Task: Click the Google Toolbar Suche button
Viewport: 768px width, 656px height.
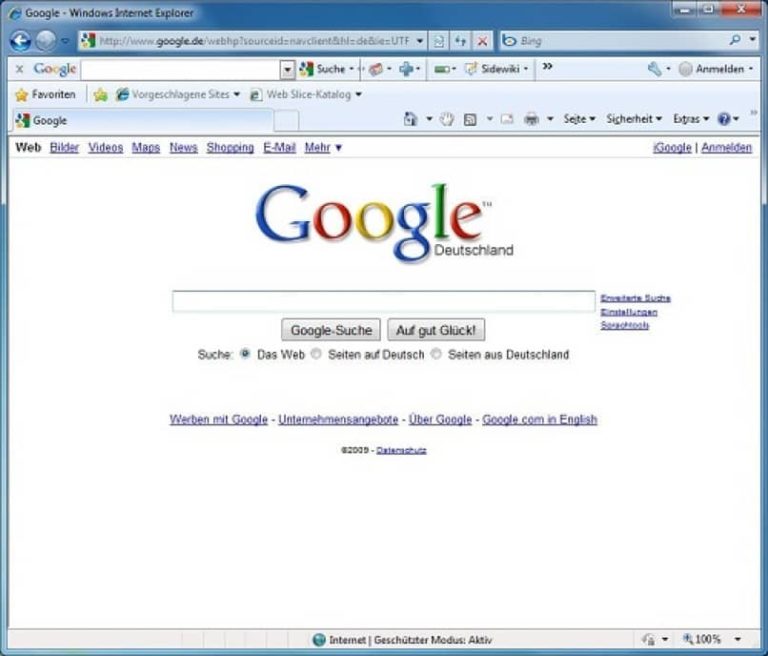Action: pyautogui.click(x=323, y=69)
